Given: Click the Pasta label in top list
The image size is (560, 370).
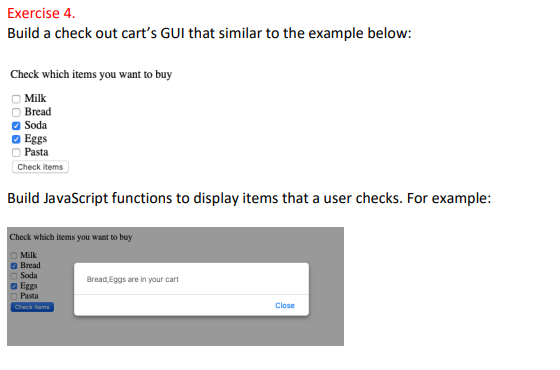Looking at the screenshot, I should click(x=36, y=152).
